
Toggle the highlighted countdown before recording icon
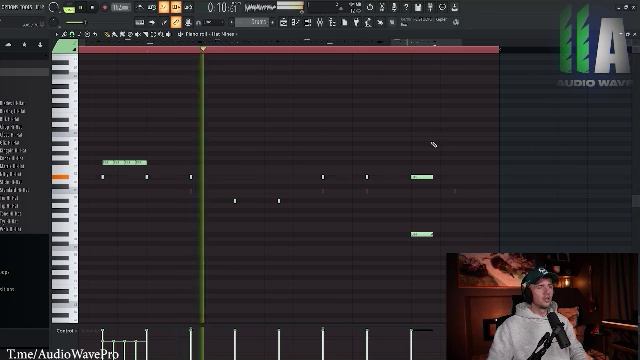tap(164, 7)
